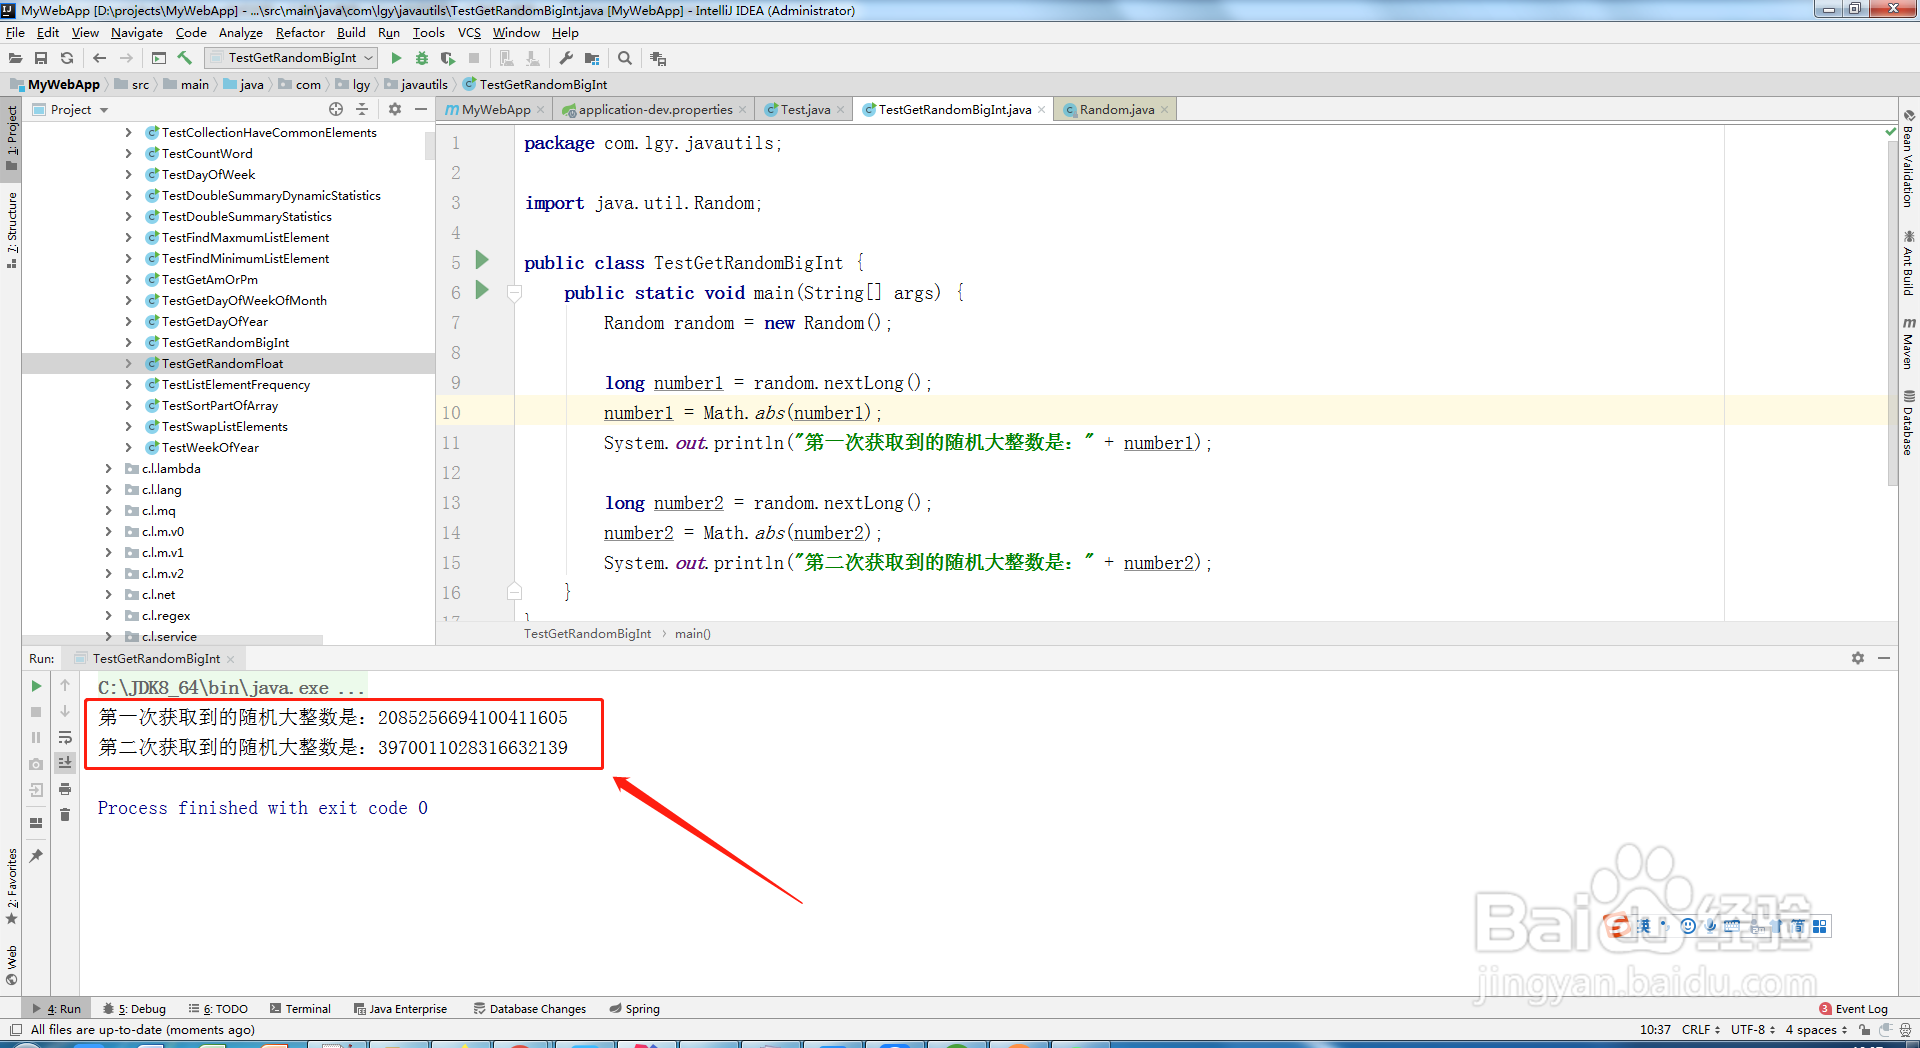The width and height of the screenshot is (1920, 1048).
Task: Switch to the Random.java editor tab
Action: pyautogui.click(x=1116, y=110)
